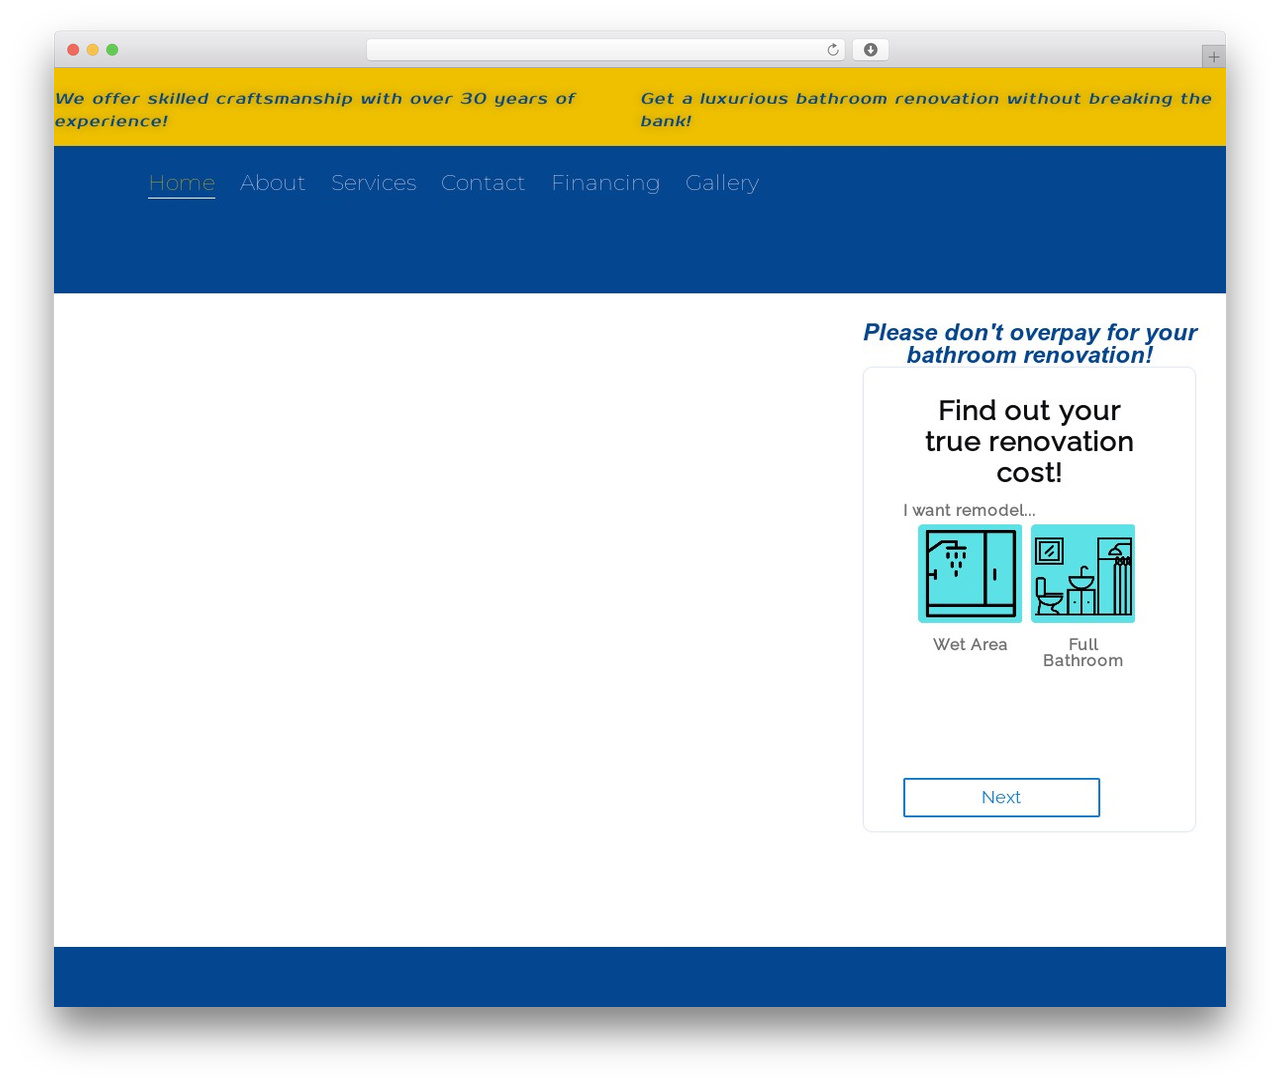Image resolution: width=1280 pixels, height=1084 pixels.
Task: Click 'Find out your true renovation cost!' heading
Action: [x=1029, y=441]
